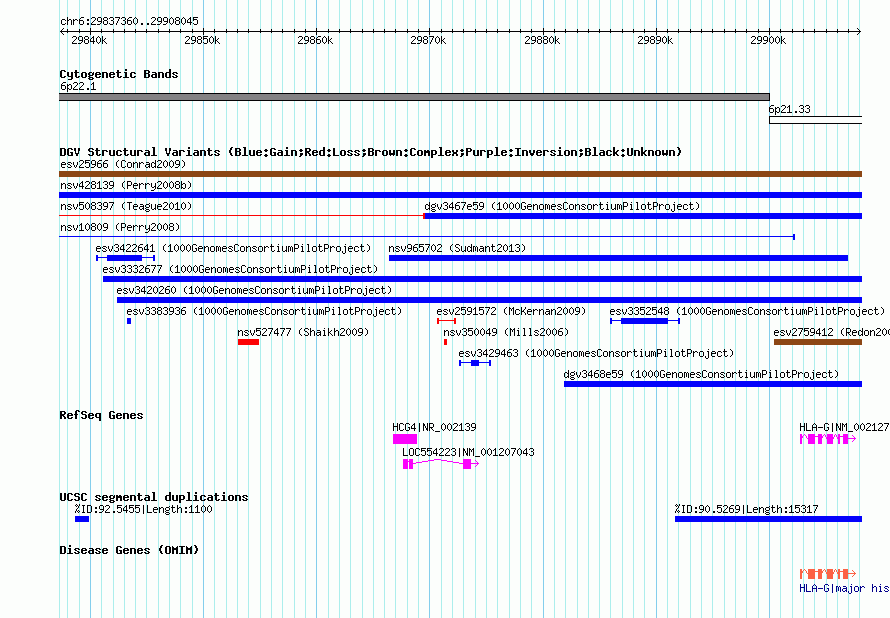Click the 29900k ruler position
This screenshot has height=618, width=890.
pyautogui.click(x=768, y=40)
